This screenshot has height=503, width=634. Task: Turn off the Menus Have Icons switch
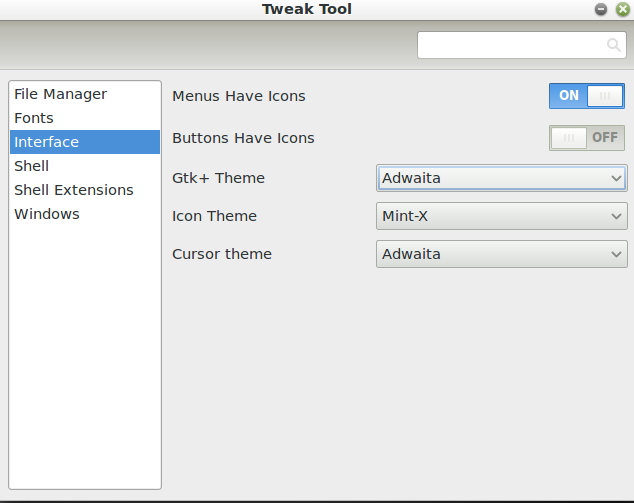(x=586, y=96)
